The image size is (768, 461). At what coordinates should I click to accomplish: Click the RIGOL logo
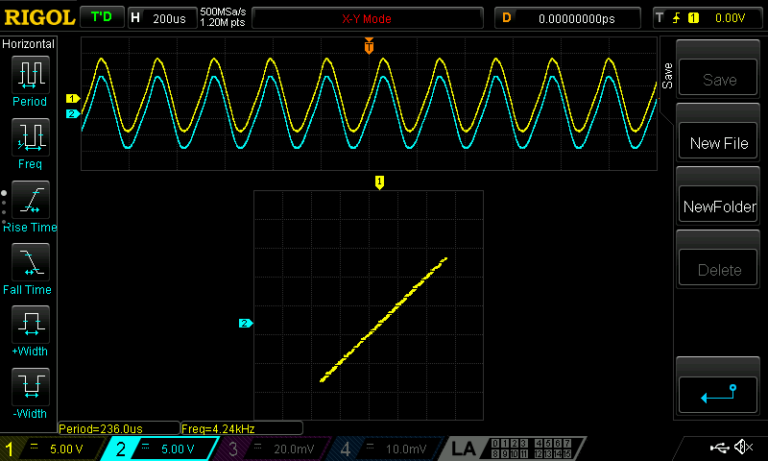[x=39, y=18]
